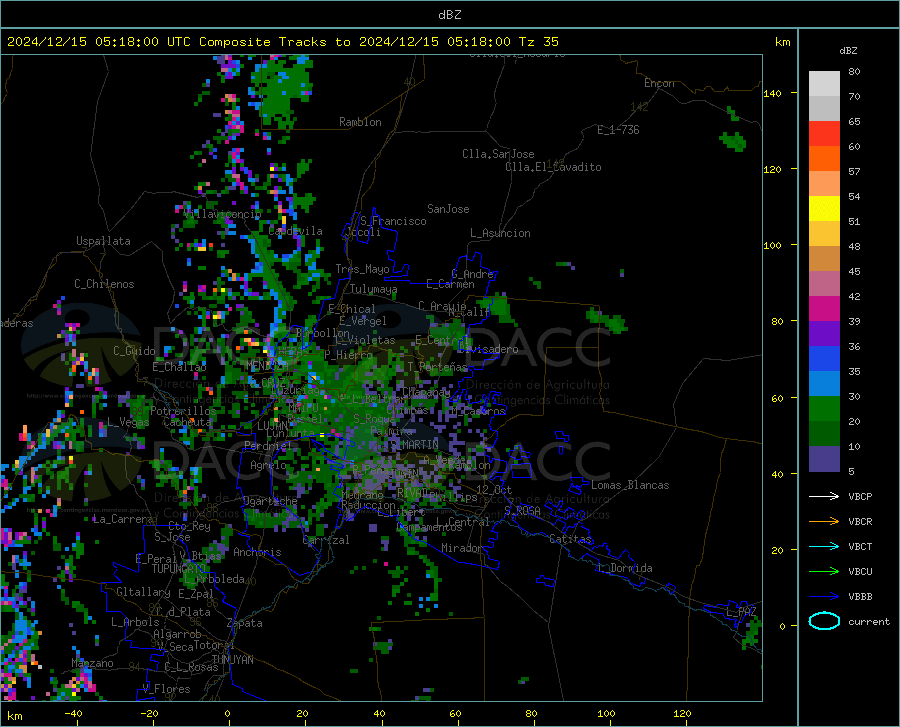This screenshot has height=727, width=900.
Task: Click the 'Tulumaya' map label
Action: (x=373, y=289)
